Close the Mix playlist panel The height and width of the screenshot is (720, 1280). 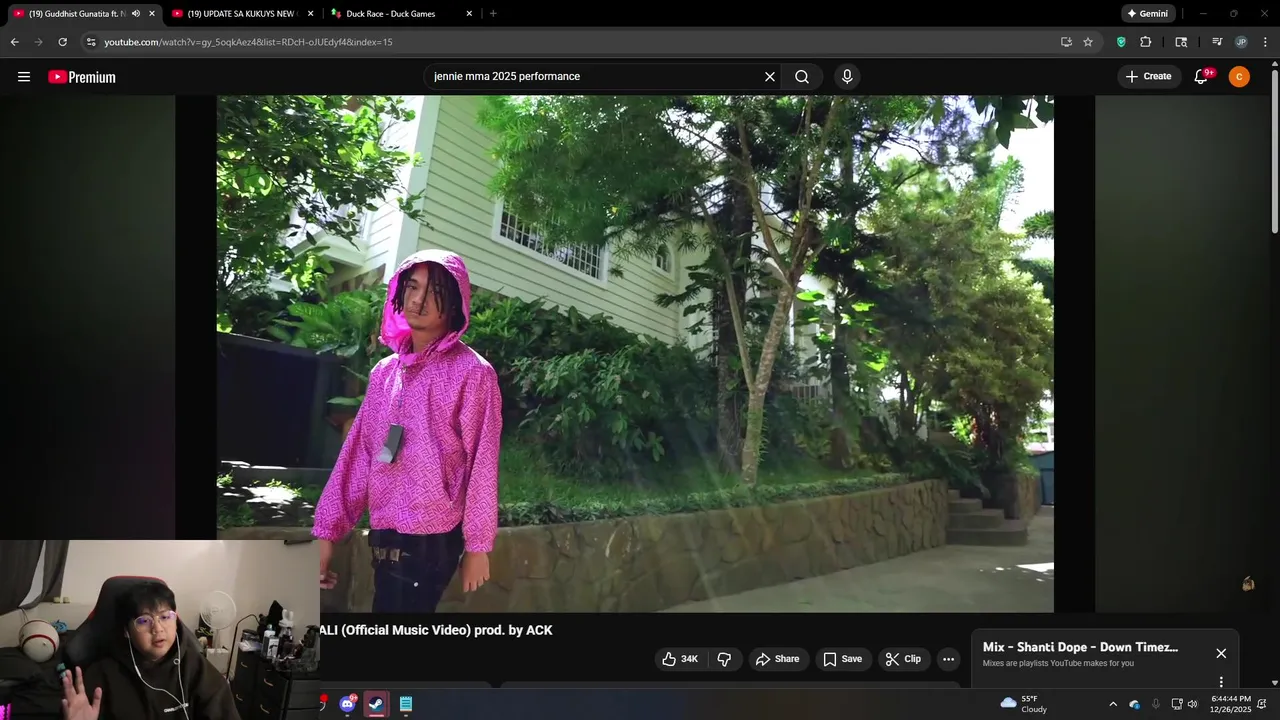[1221, 653]
